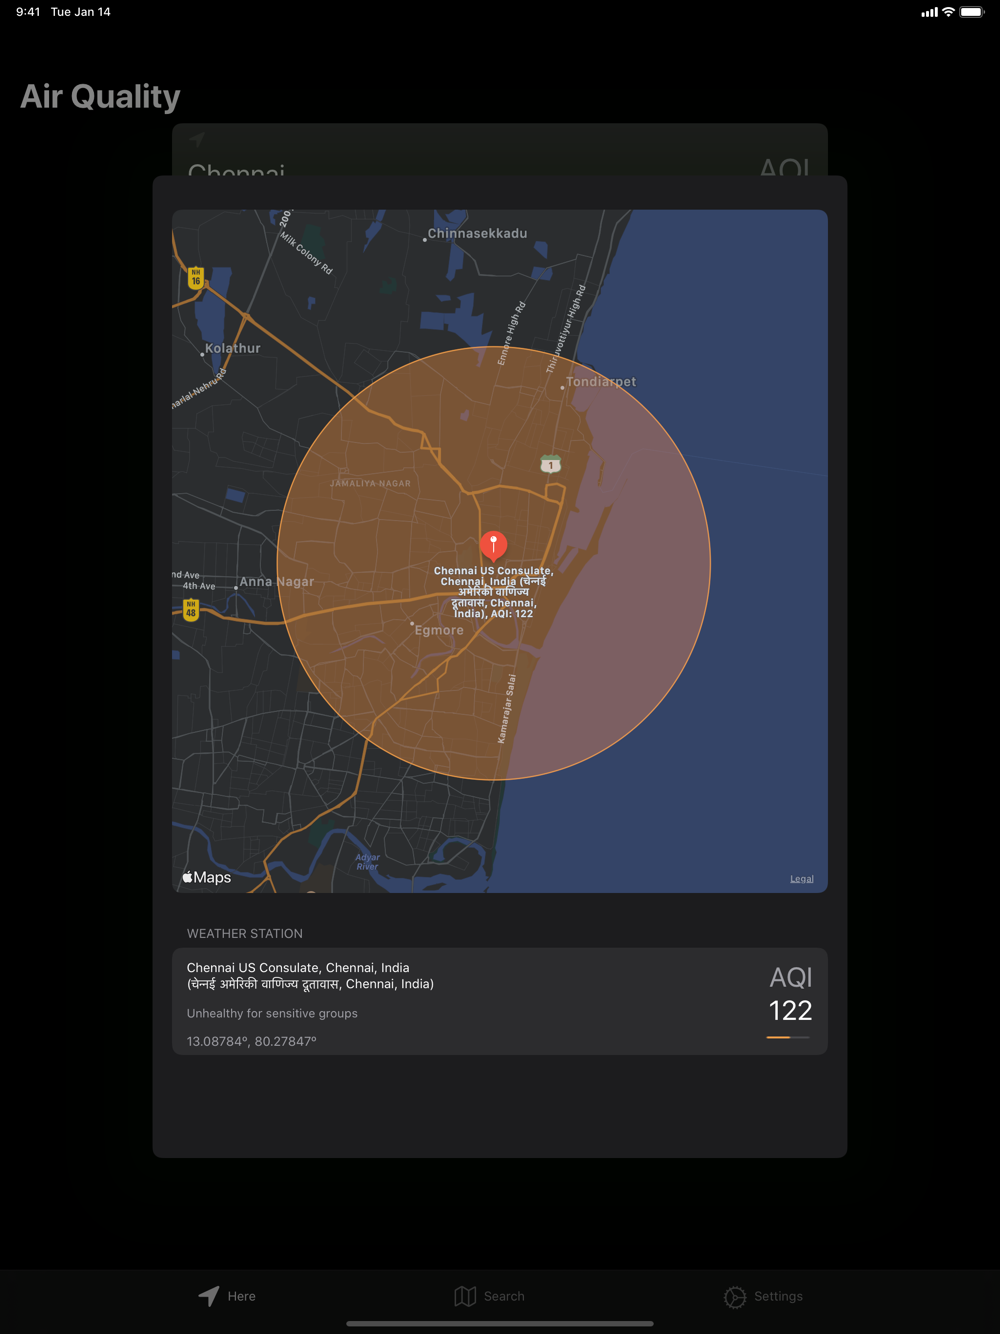Tap the Jamaliya Nagar map label
The height and width of the screenshot is (1334, 1000).
[370, 483]
